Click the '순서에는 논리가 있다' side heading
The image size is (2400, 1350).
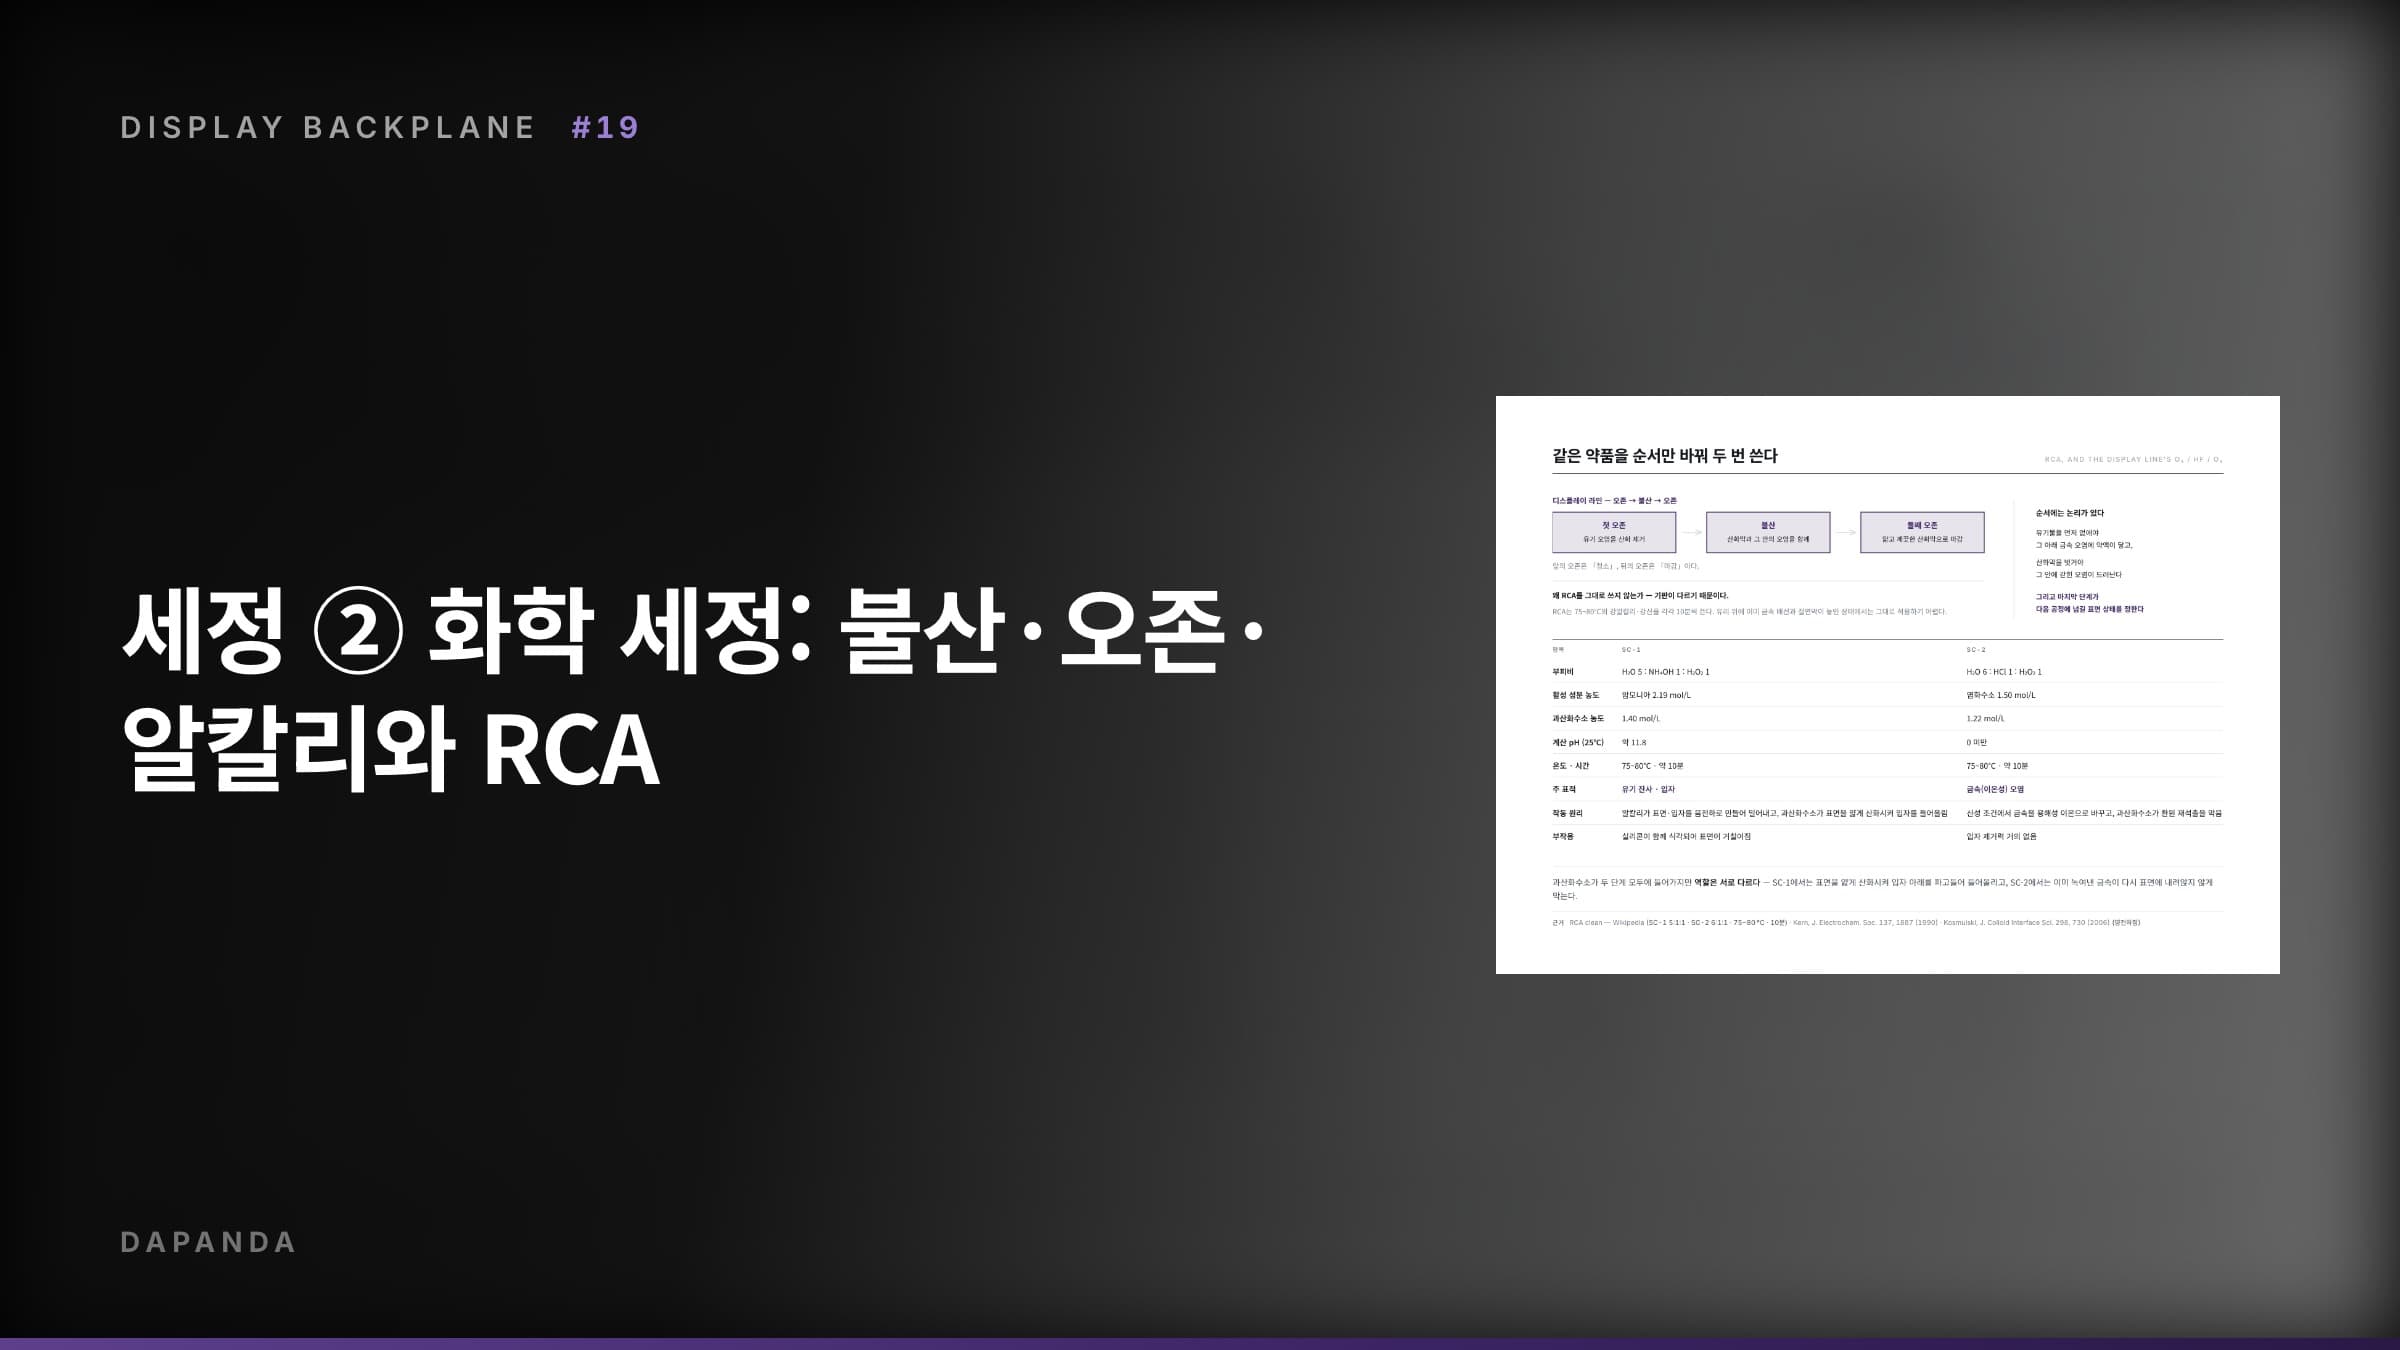tap(2070, 513)
